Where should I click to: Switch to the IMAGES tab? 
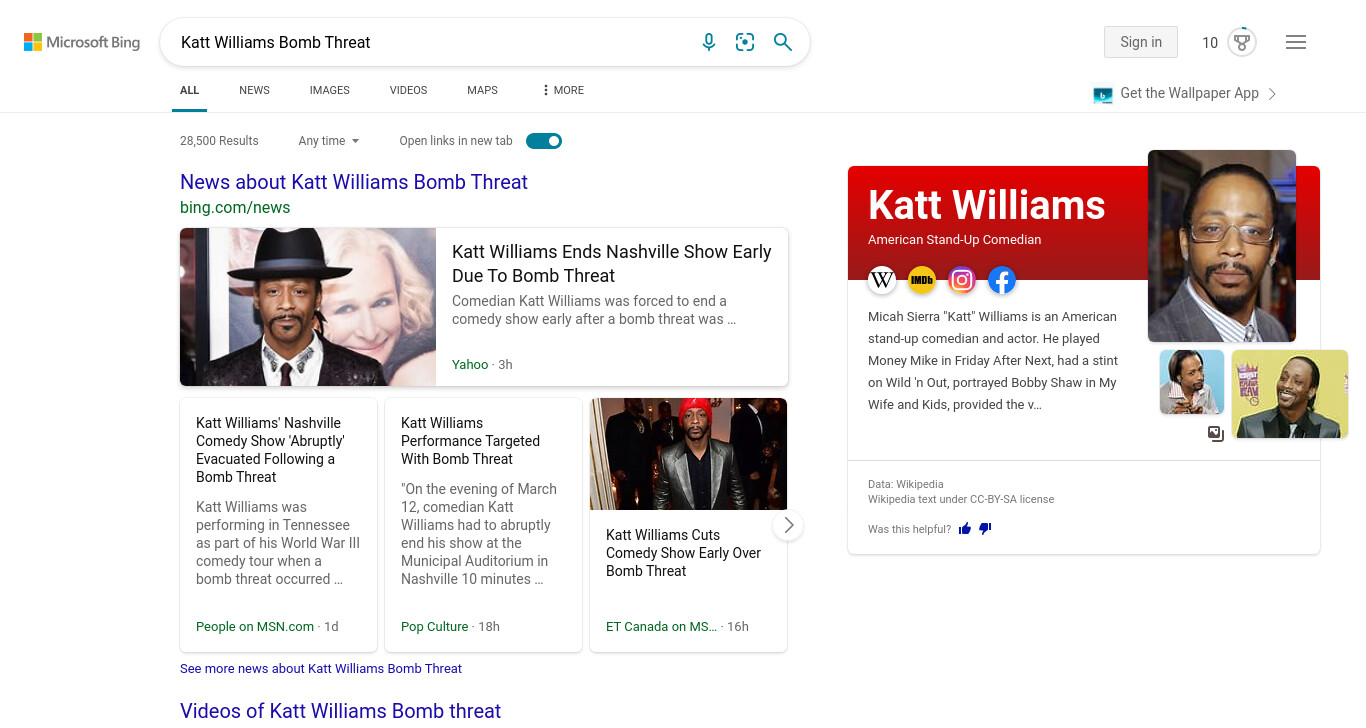[x=330, y=90]
